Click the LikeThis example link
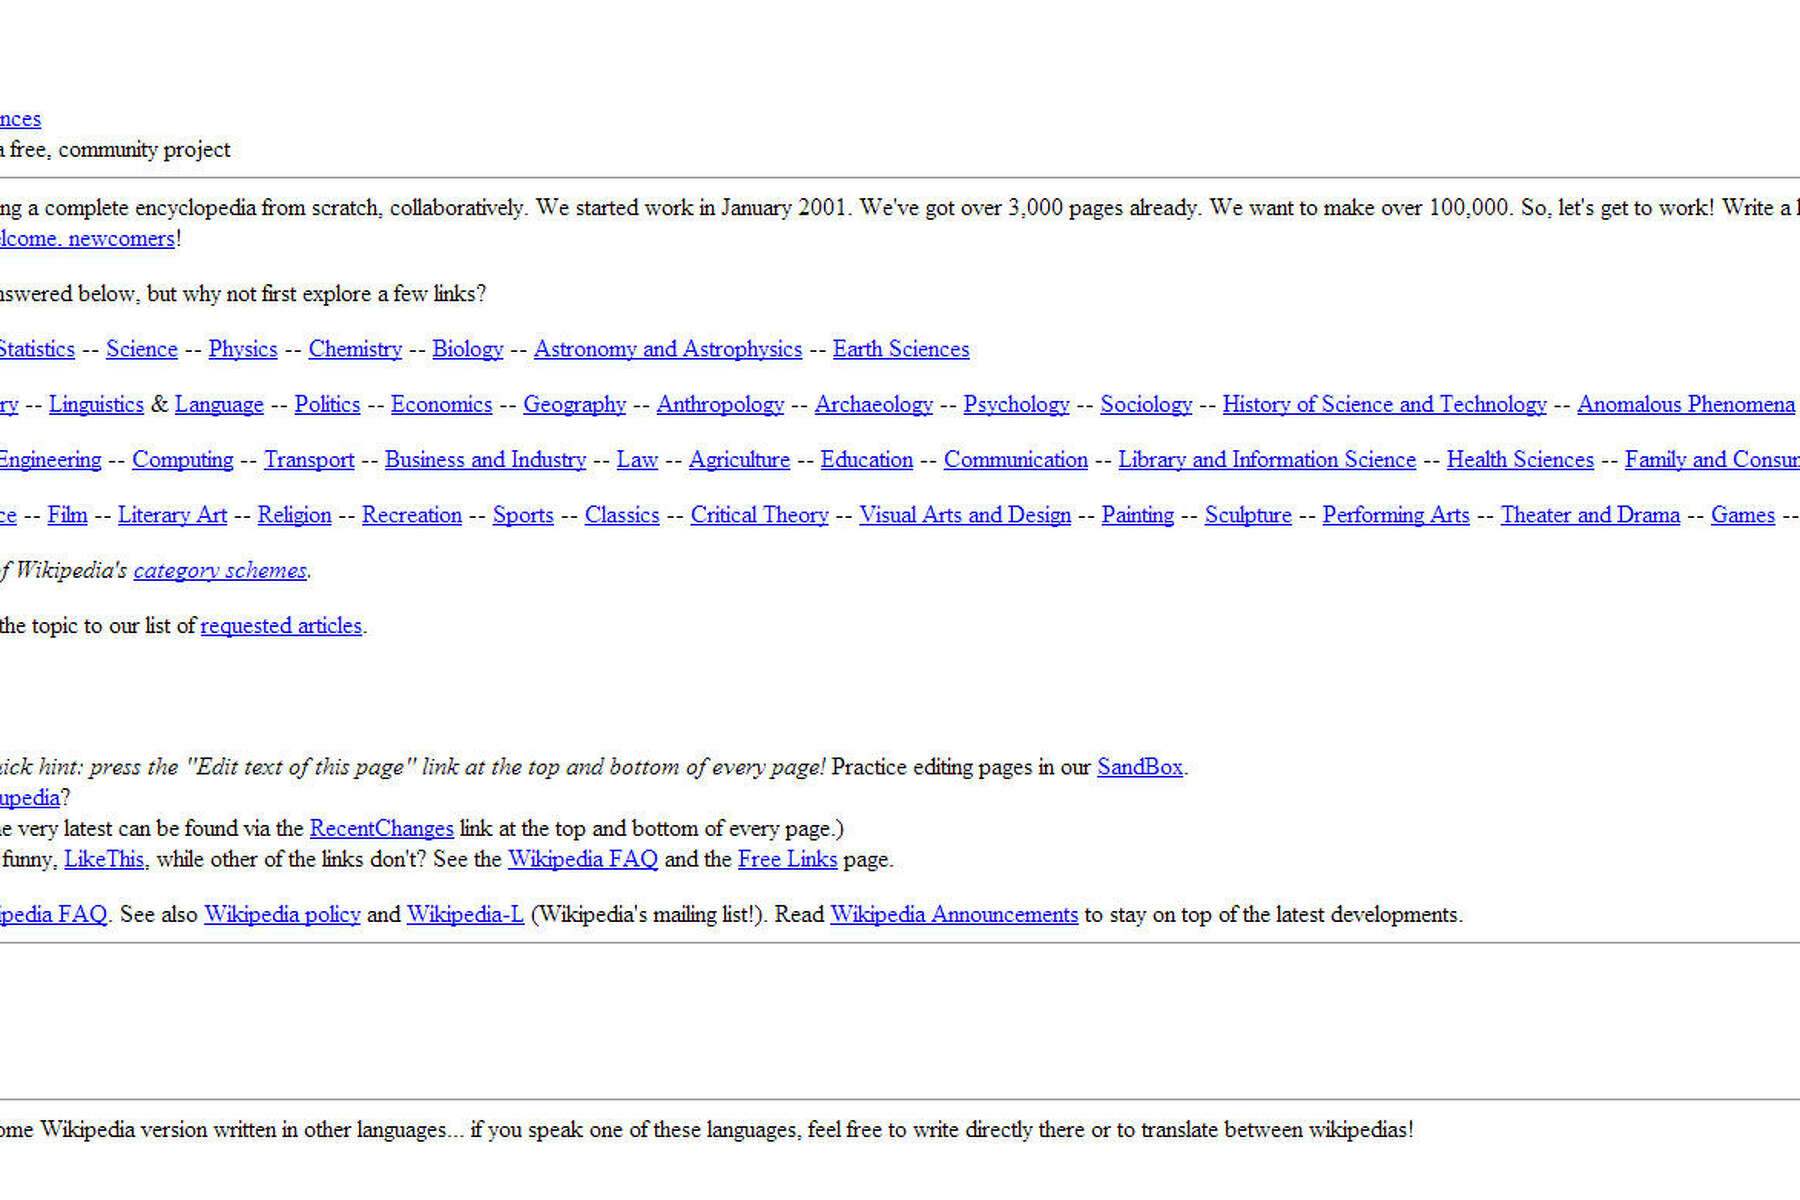 (x=105, y=859)
